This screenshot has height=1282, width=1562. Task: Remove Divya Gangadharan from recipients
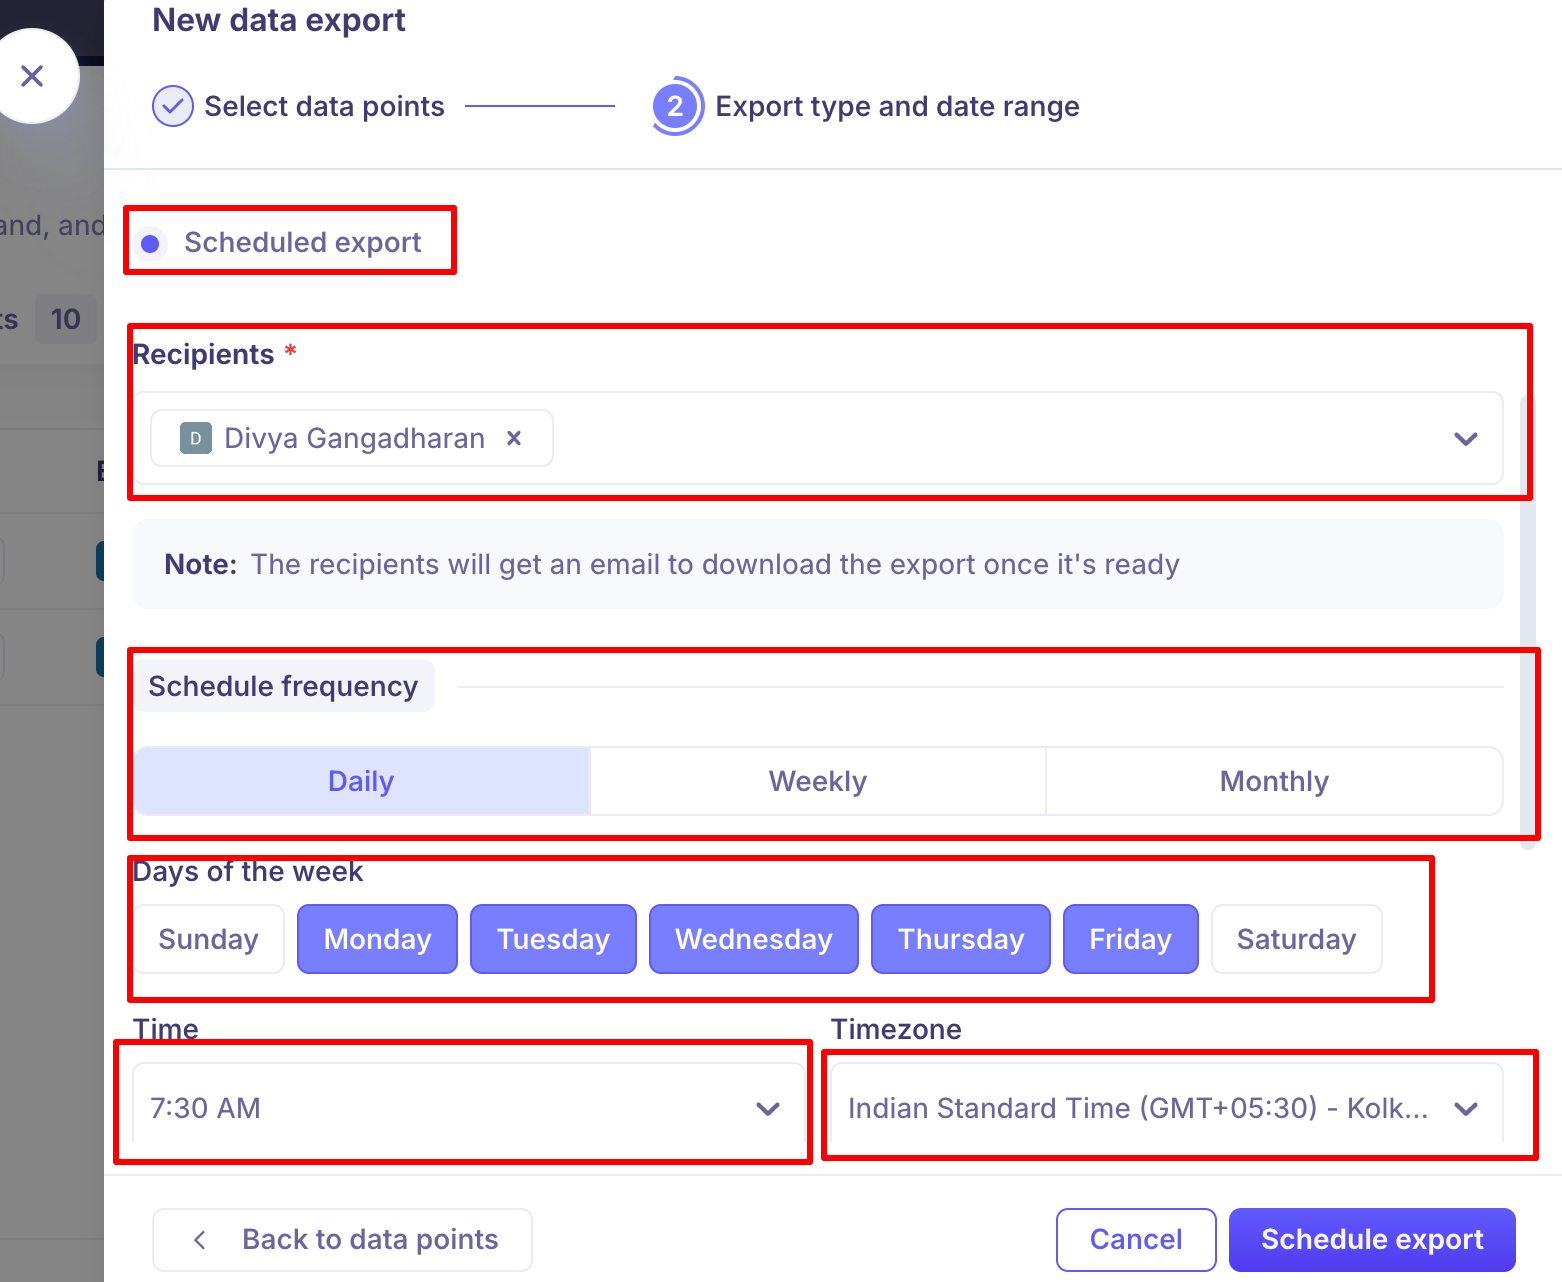pos(514,438)
